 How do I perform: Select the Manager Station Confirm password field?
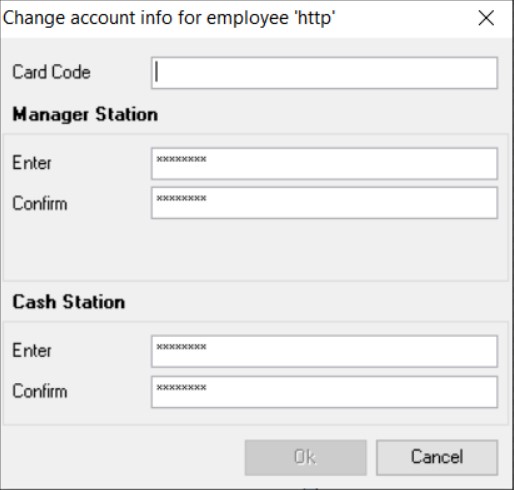[x=324, y=203]
